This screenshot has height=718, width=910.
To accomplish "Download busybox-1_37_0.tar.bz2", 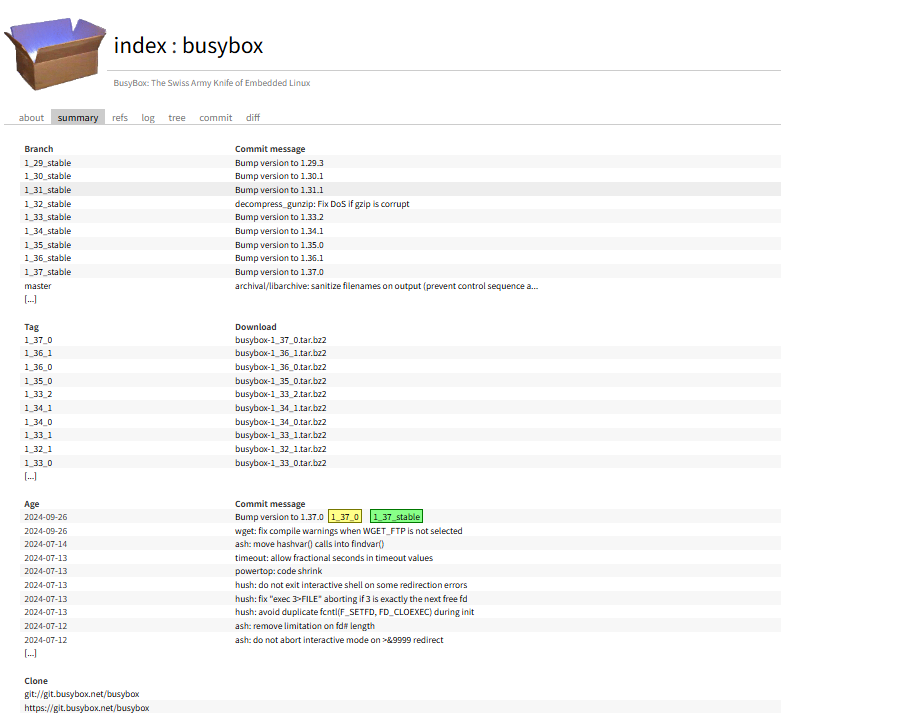I will [x=281, y=340].
